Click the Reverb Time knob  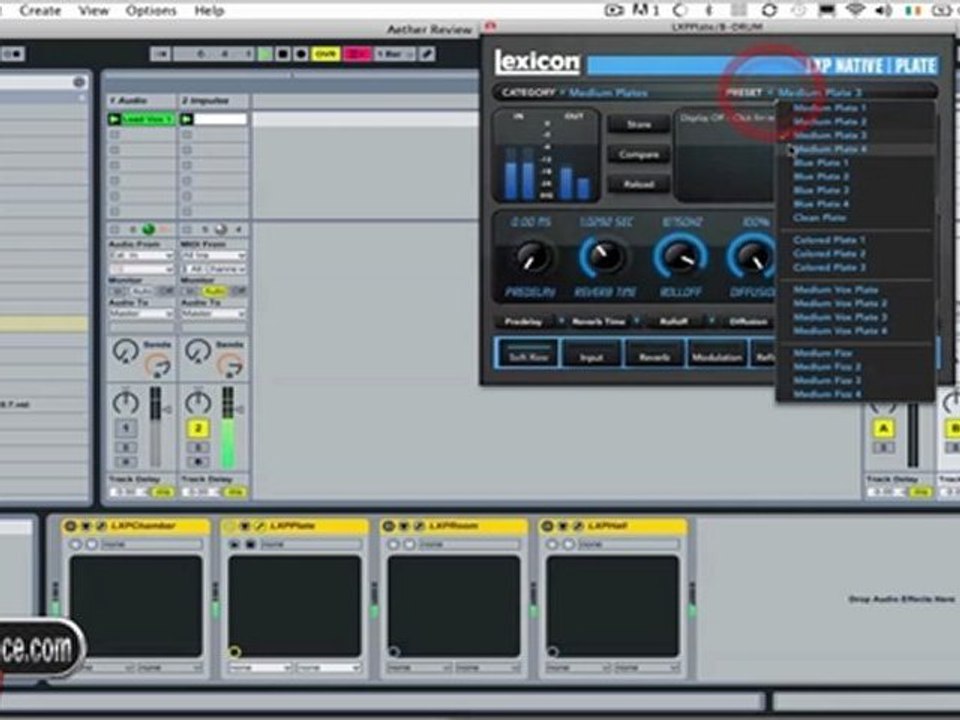point(604,257)
